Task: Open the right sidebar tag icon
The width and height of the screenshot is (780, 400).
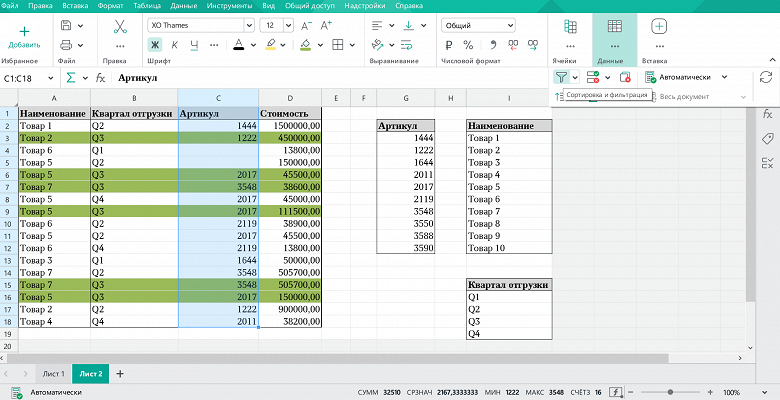Action: [768, 138]
